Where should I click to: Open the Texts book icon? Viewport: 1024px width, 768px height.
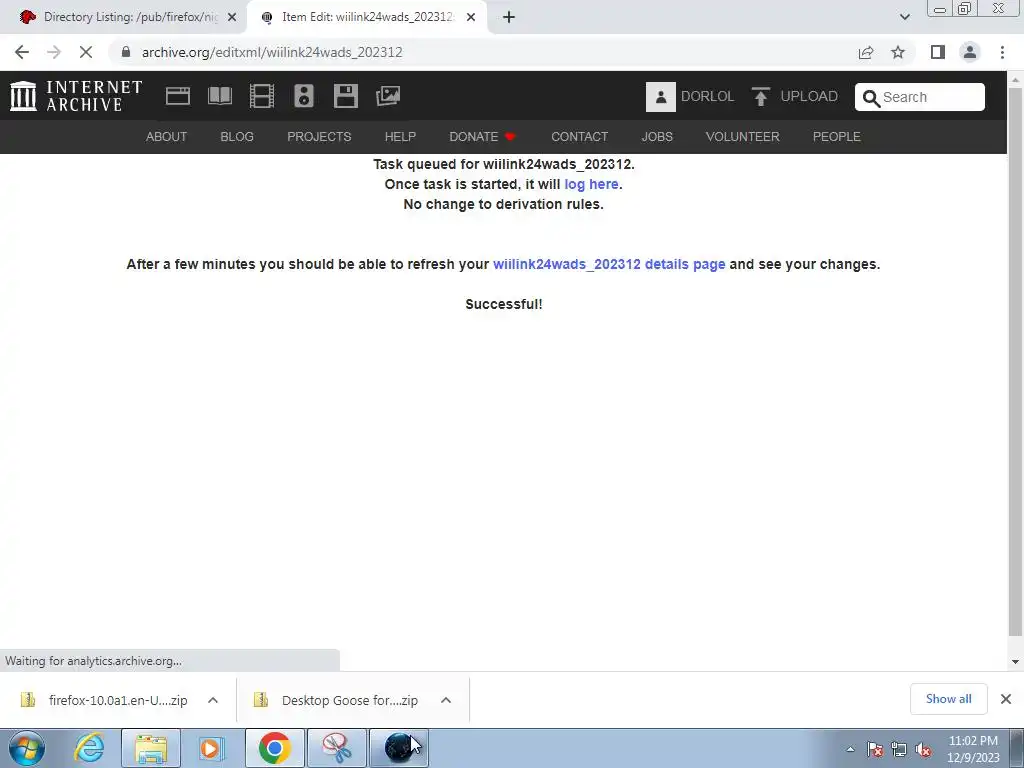(219, 96)
